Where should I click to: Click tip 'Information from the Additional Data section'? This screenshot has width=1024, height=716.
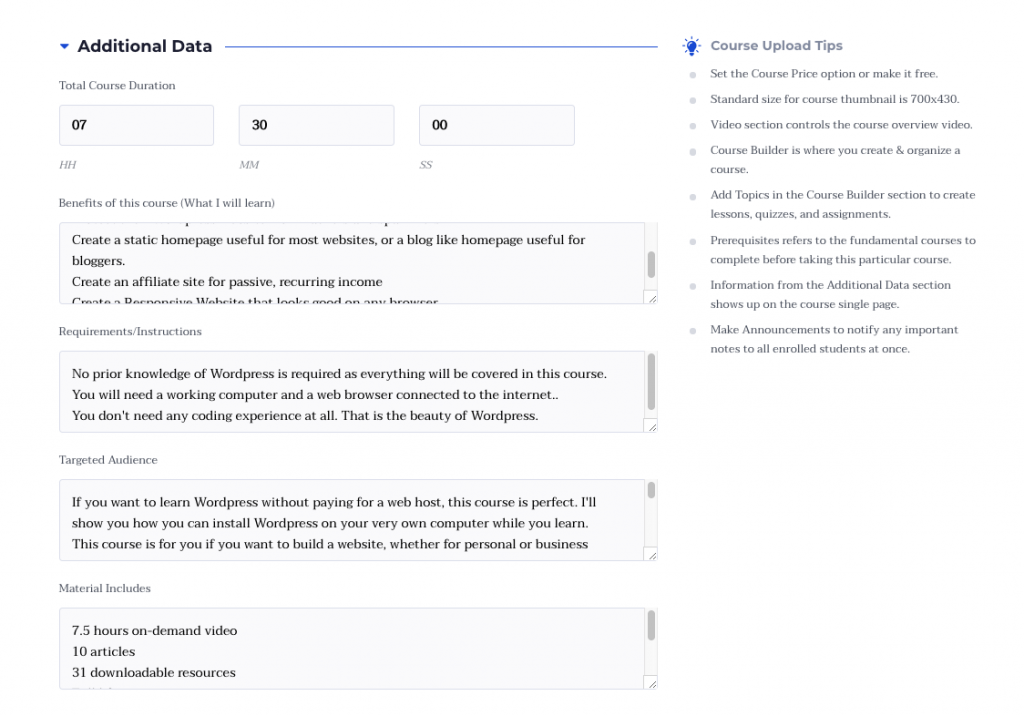[x=831, y=295]
